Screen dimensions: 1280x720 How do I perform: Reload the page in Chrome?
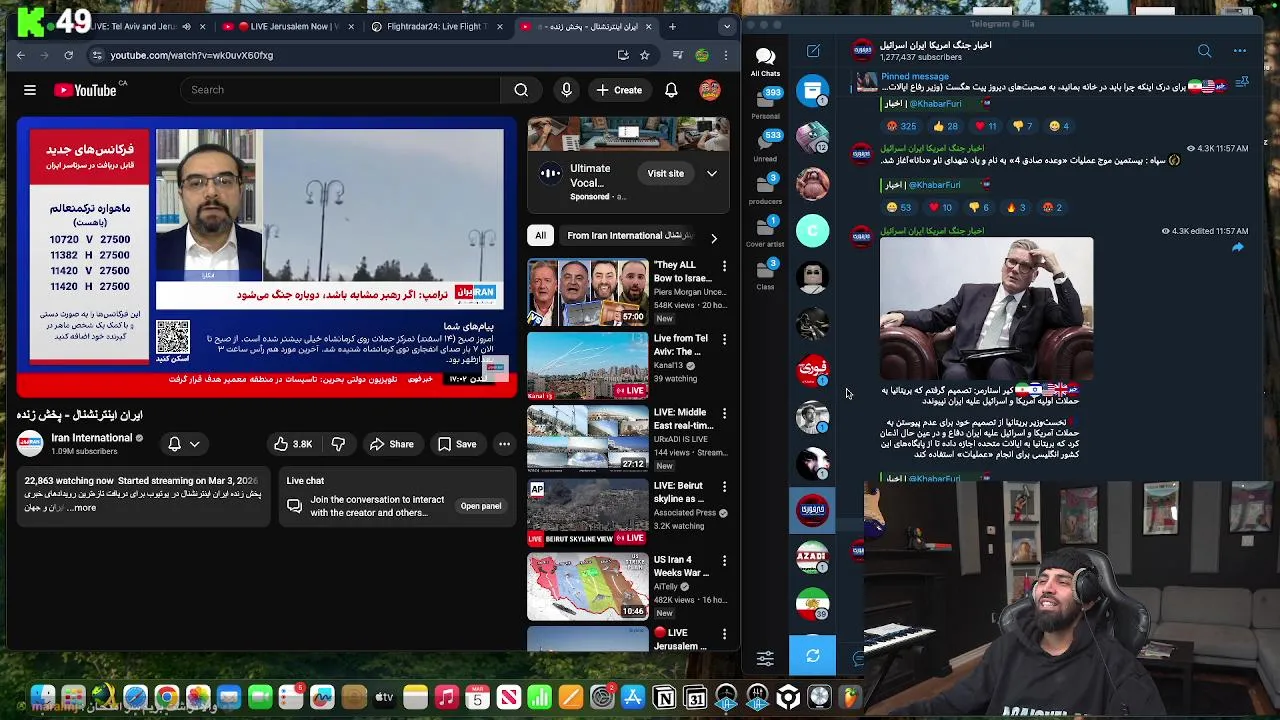tap(68, 55)
